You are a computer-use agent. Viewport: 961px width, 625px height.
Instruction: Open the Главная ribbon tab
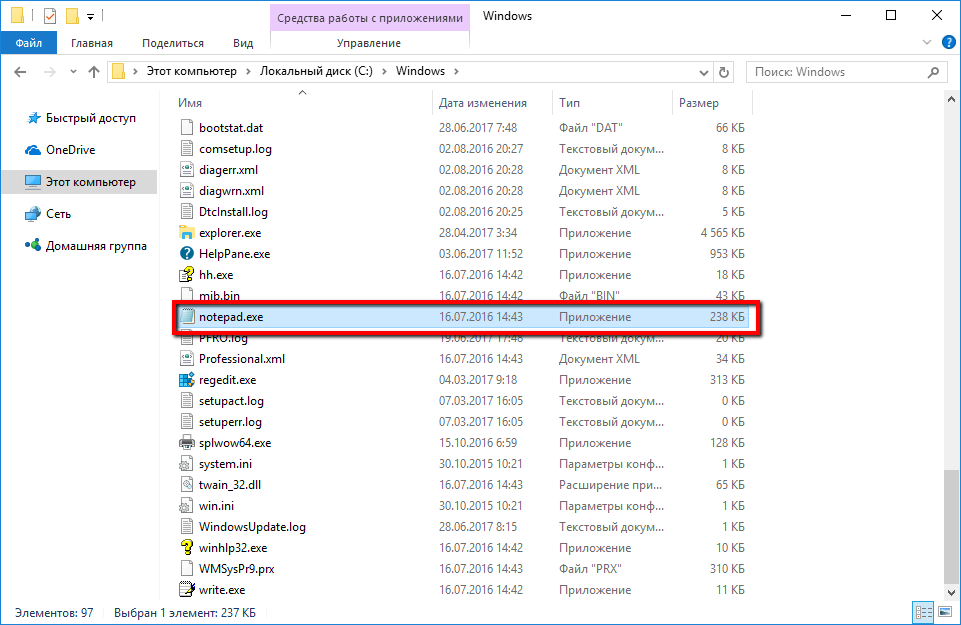(92, 43)
